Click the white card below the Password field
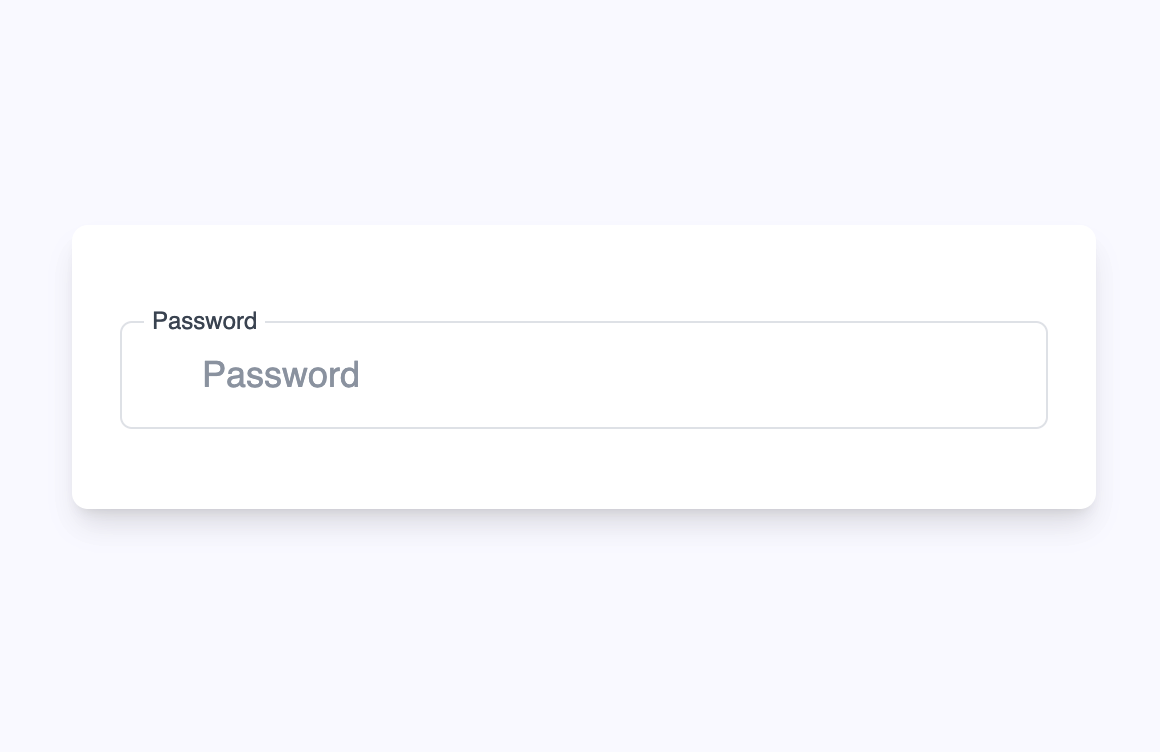 pyautogui.click(x=584, y=468)
